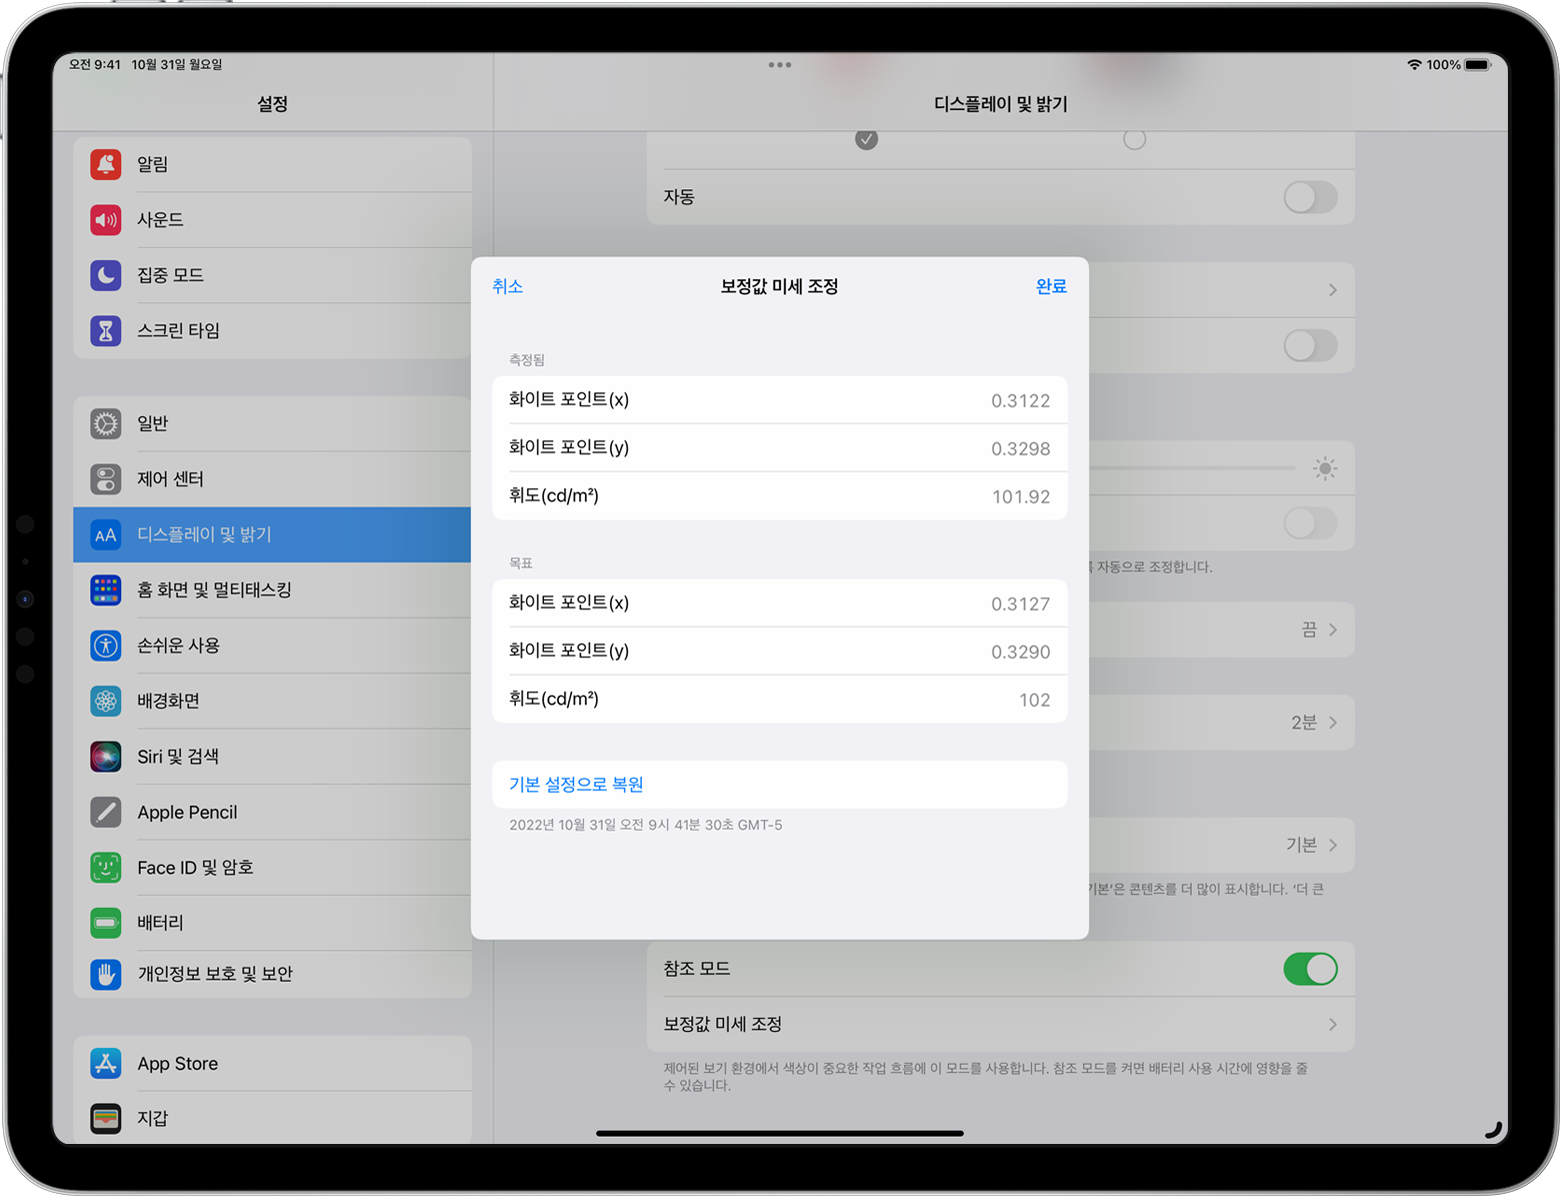
Task: Enable the 자동 toggle
Action: pos(1311,197)
